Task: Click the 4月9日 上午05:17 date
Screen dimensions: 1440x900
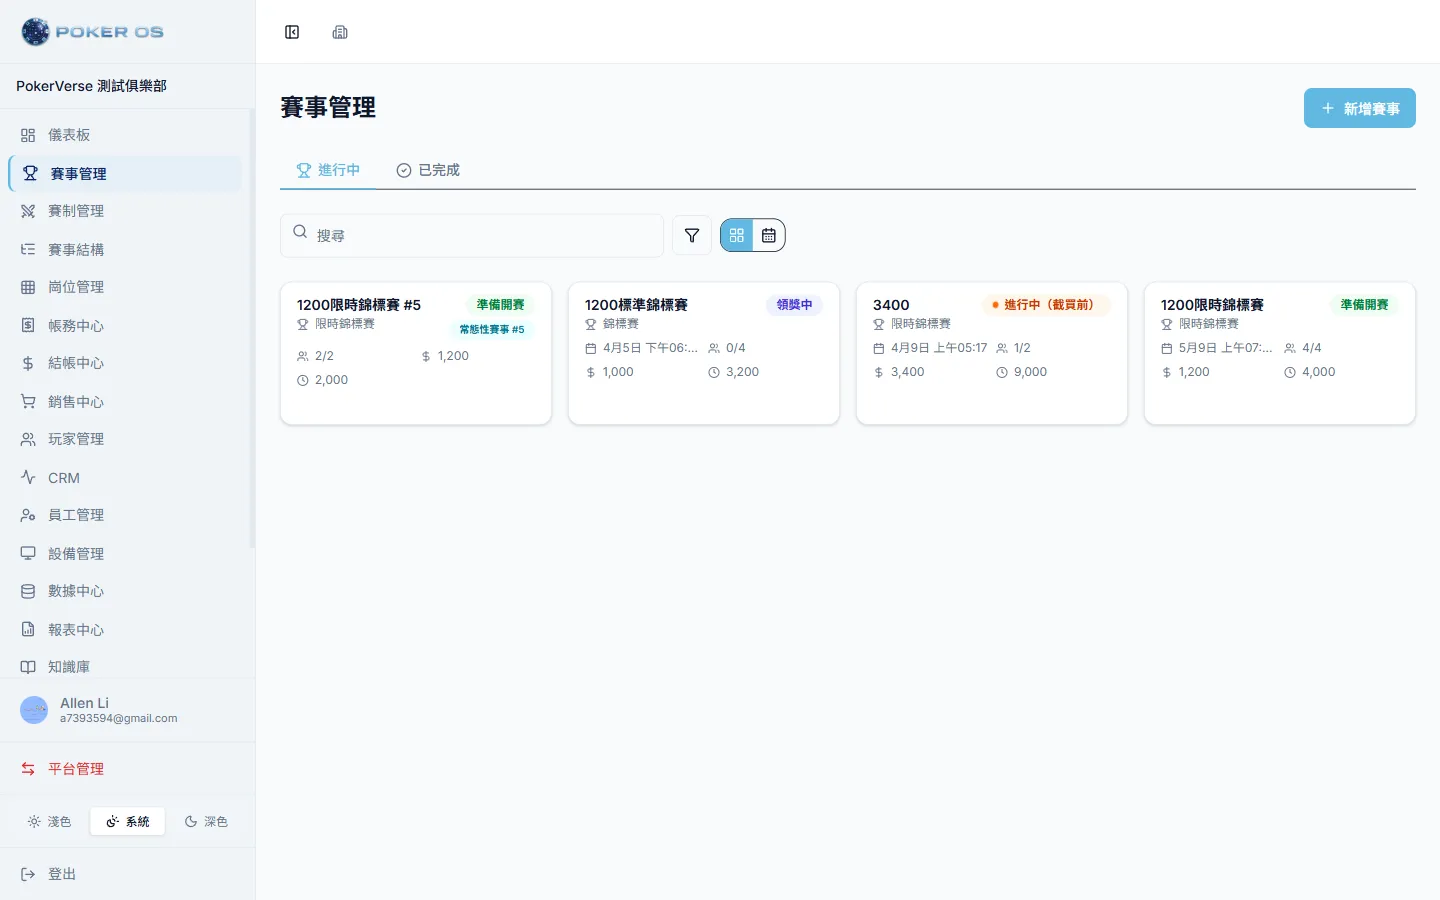Action: 939,348
